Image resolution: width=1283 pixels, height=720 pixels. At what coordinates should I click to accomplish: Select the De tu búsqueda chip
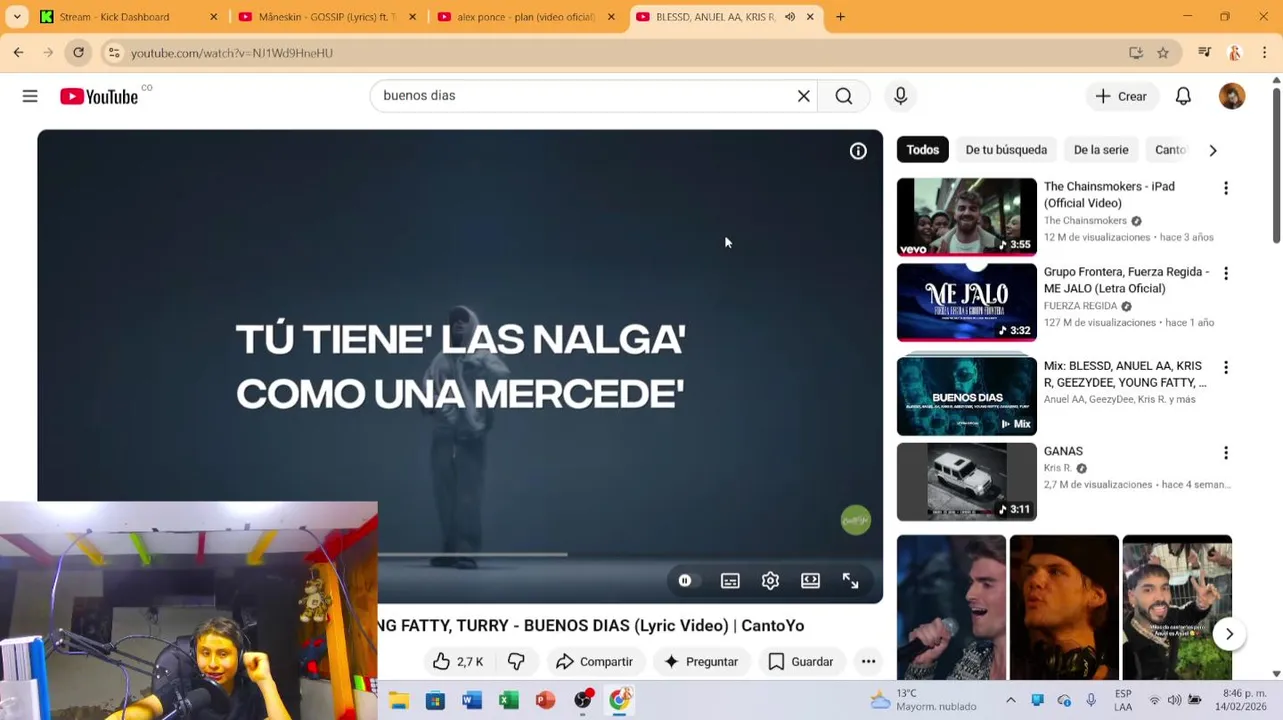click(1006, 150)
